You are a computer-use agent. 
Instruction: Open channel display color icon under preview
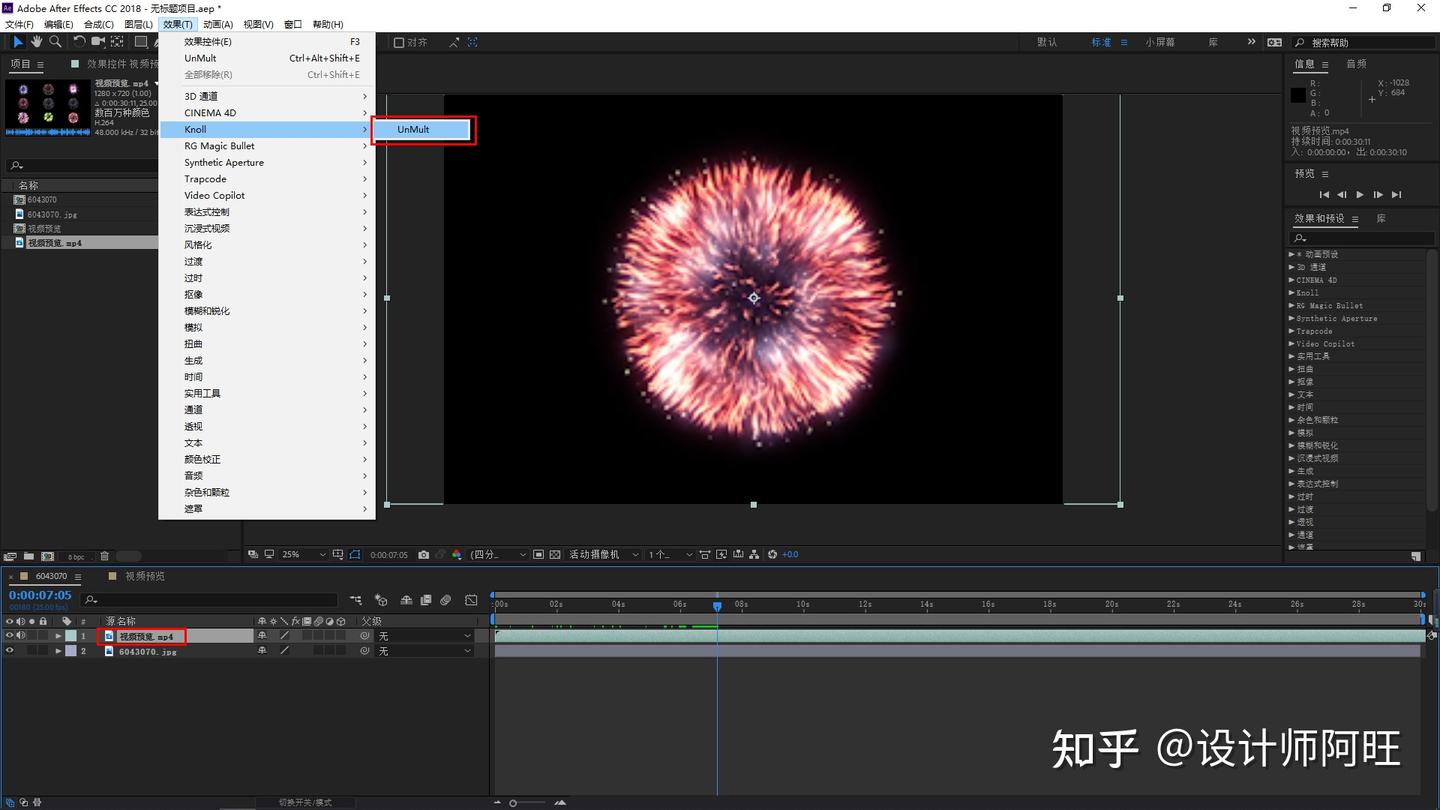pyautogui.click(x=457, y=554)
